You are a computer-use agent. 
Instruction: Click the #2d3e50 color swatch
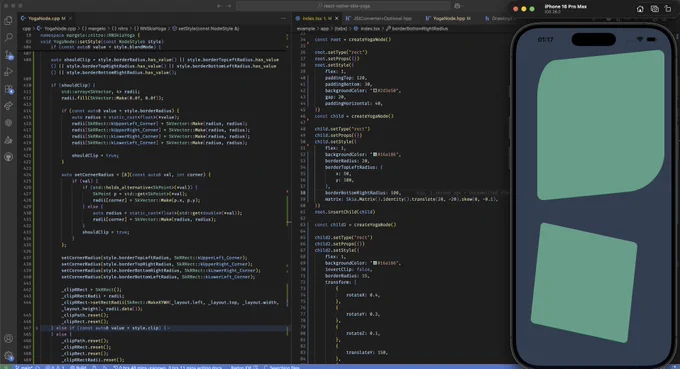click(375, 91)
